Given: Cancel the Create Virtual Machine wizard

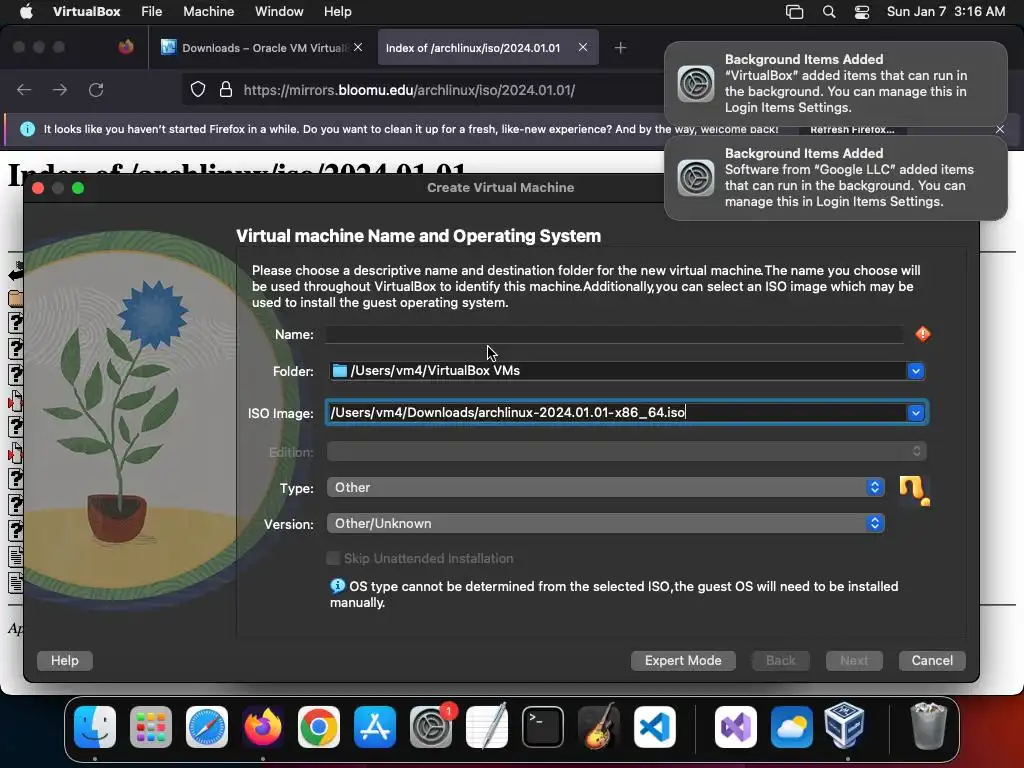Looking at the screenshot, I should click(932, 660).
